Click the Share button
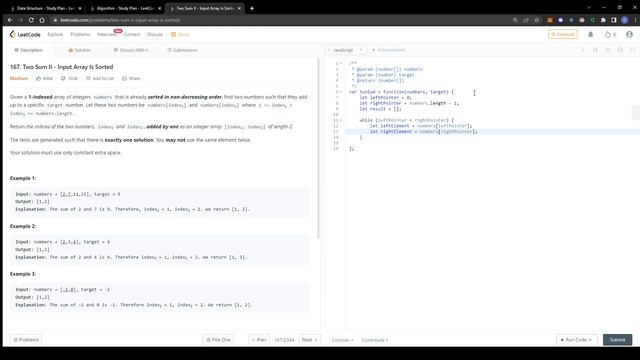Image resolution: width=640 pixels, height=360 pixels. 131,78
